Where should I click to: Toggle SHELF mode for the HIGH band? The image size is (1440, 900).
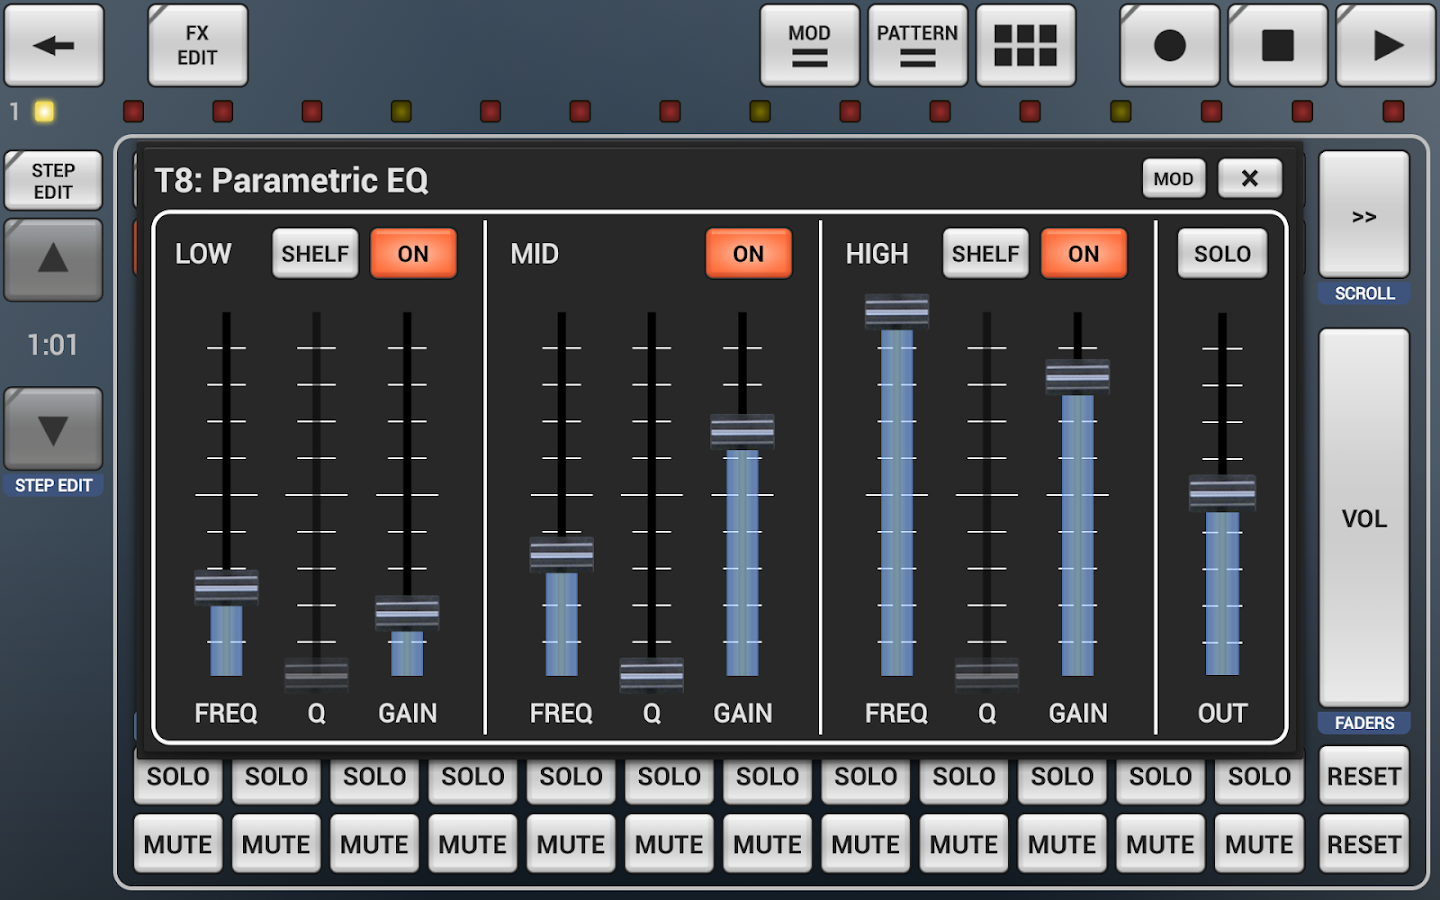pos(985,253)
